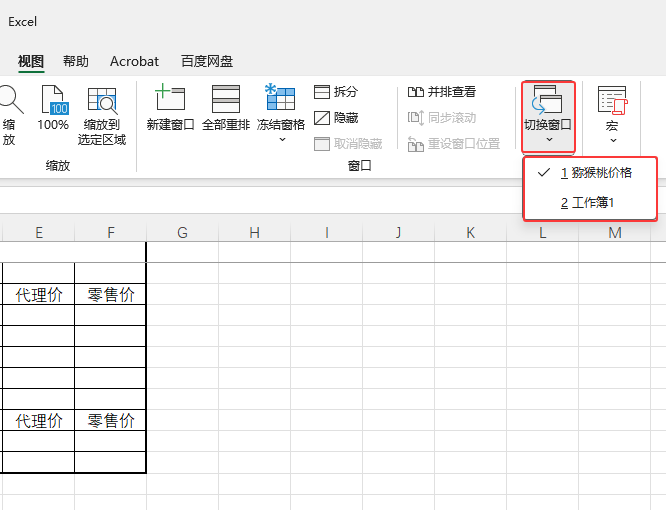The image size is (666, 510).
Task: Click the Switch Windows (切换窗口) icon
Action: click(x=547, y=99)
